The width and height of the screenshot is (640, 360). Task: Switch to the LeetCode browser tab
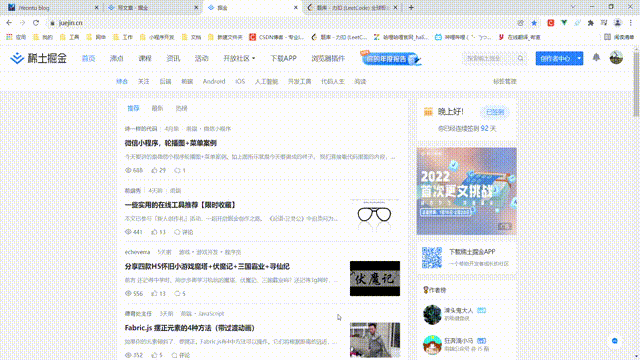click(353, 7)
